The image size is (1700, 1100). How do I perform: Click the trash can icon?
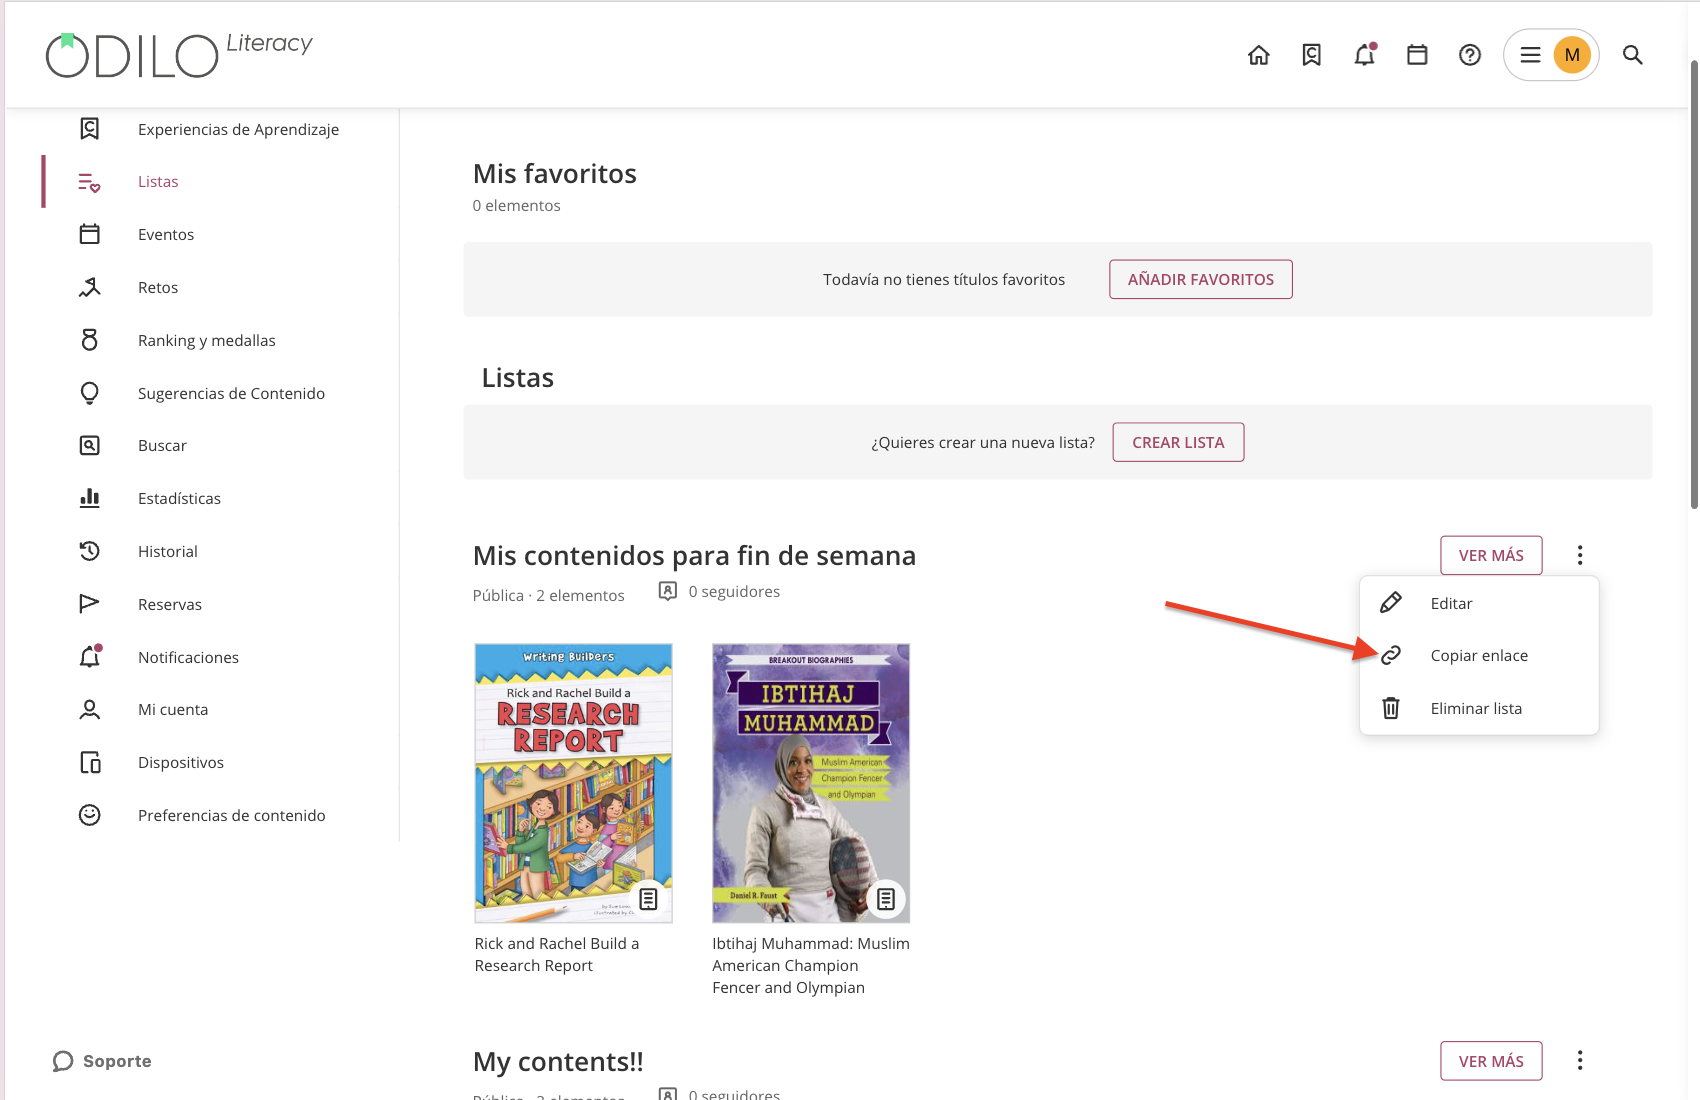click(1391, 708)
